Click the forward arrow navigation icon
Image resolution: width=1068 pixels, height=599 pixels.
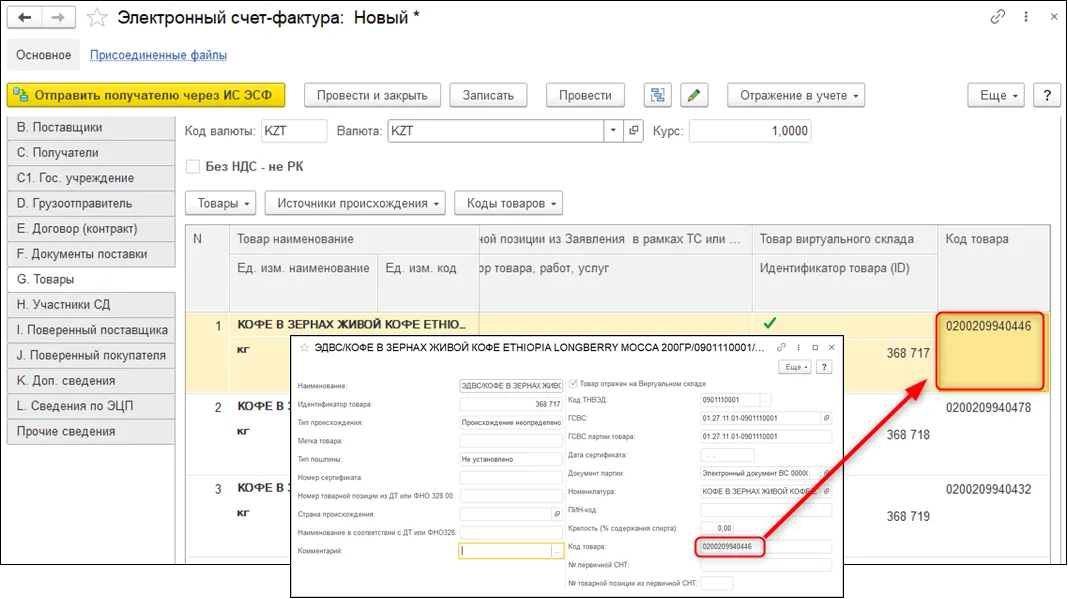[59, 18]
